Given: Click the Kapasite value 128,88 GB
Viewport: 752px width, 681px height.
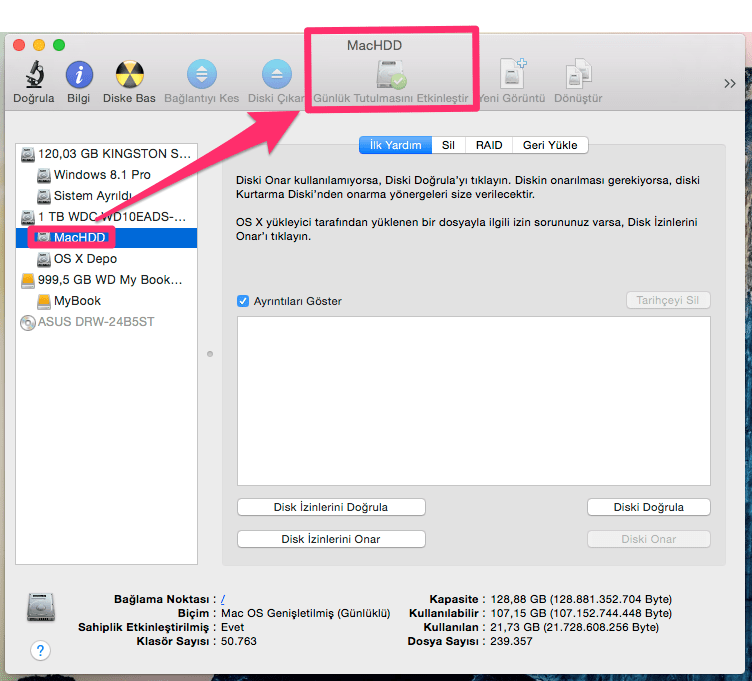Looking at the screenshot, I should 581,599.
